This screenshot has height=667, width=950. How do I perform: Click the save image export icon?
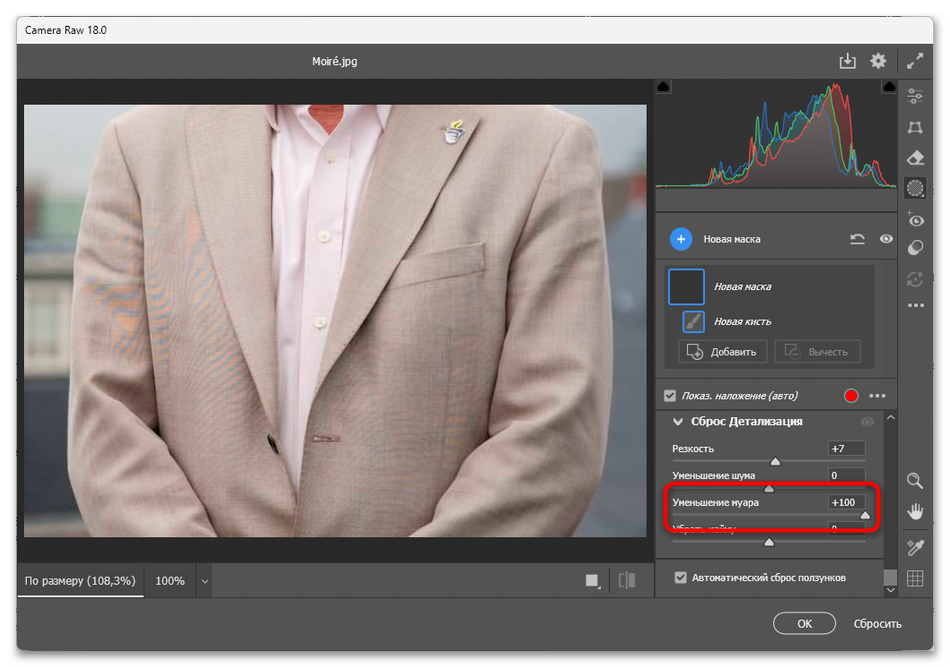pyautogui.click(x=847, y=61)
